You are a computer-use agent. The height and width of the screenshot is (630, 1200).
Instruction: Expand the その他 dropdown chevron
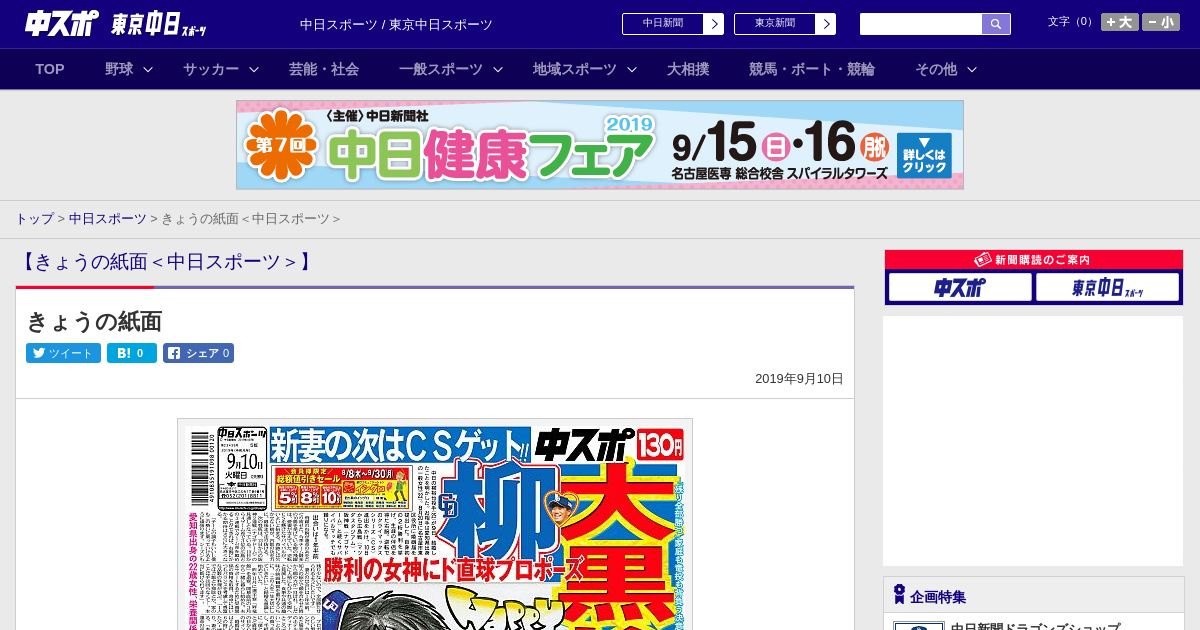[x=972, y=69]
